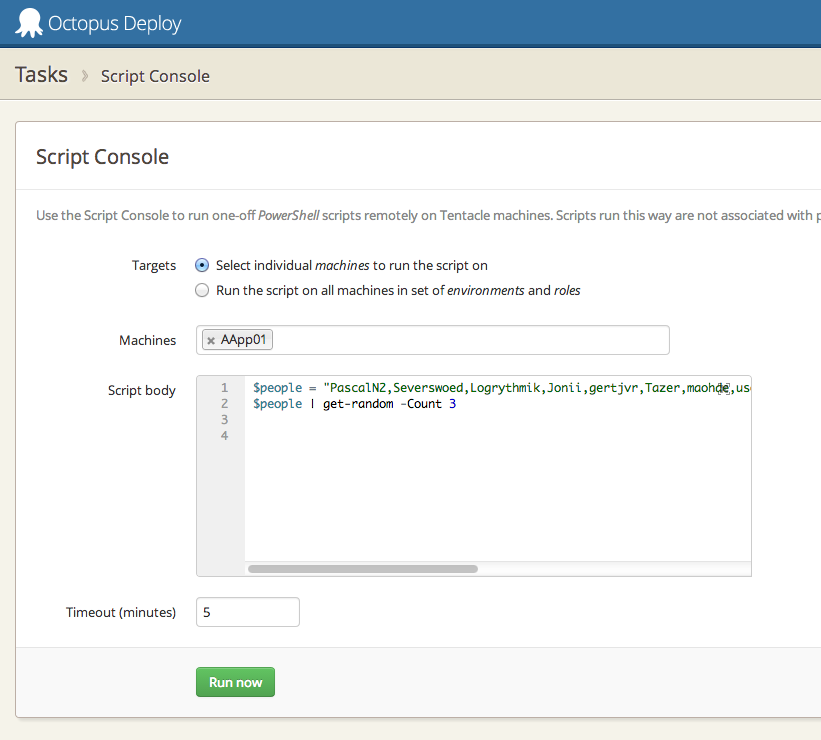Image resolution: width=821 pixels, height=740 pixels.
Task: Choose run on all machines in environments
Action: tap(202, 291)
